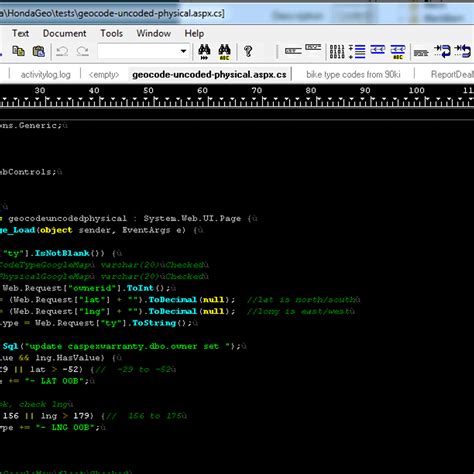Click column 50 on the ruler
Screen dimensions: 474x474
point(148,90)
